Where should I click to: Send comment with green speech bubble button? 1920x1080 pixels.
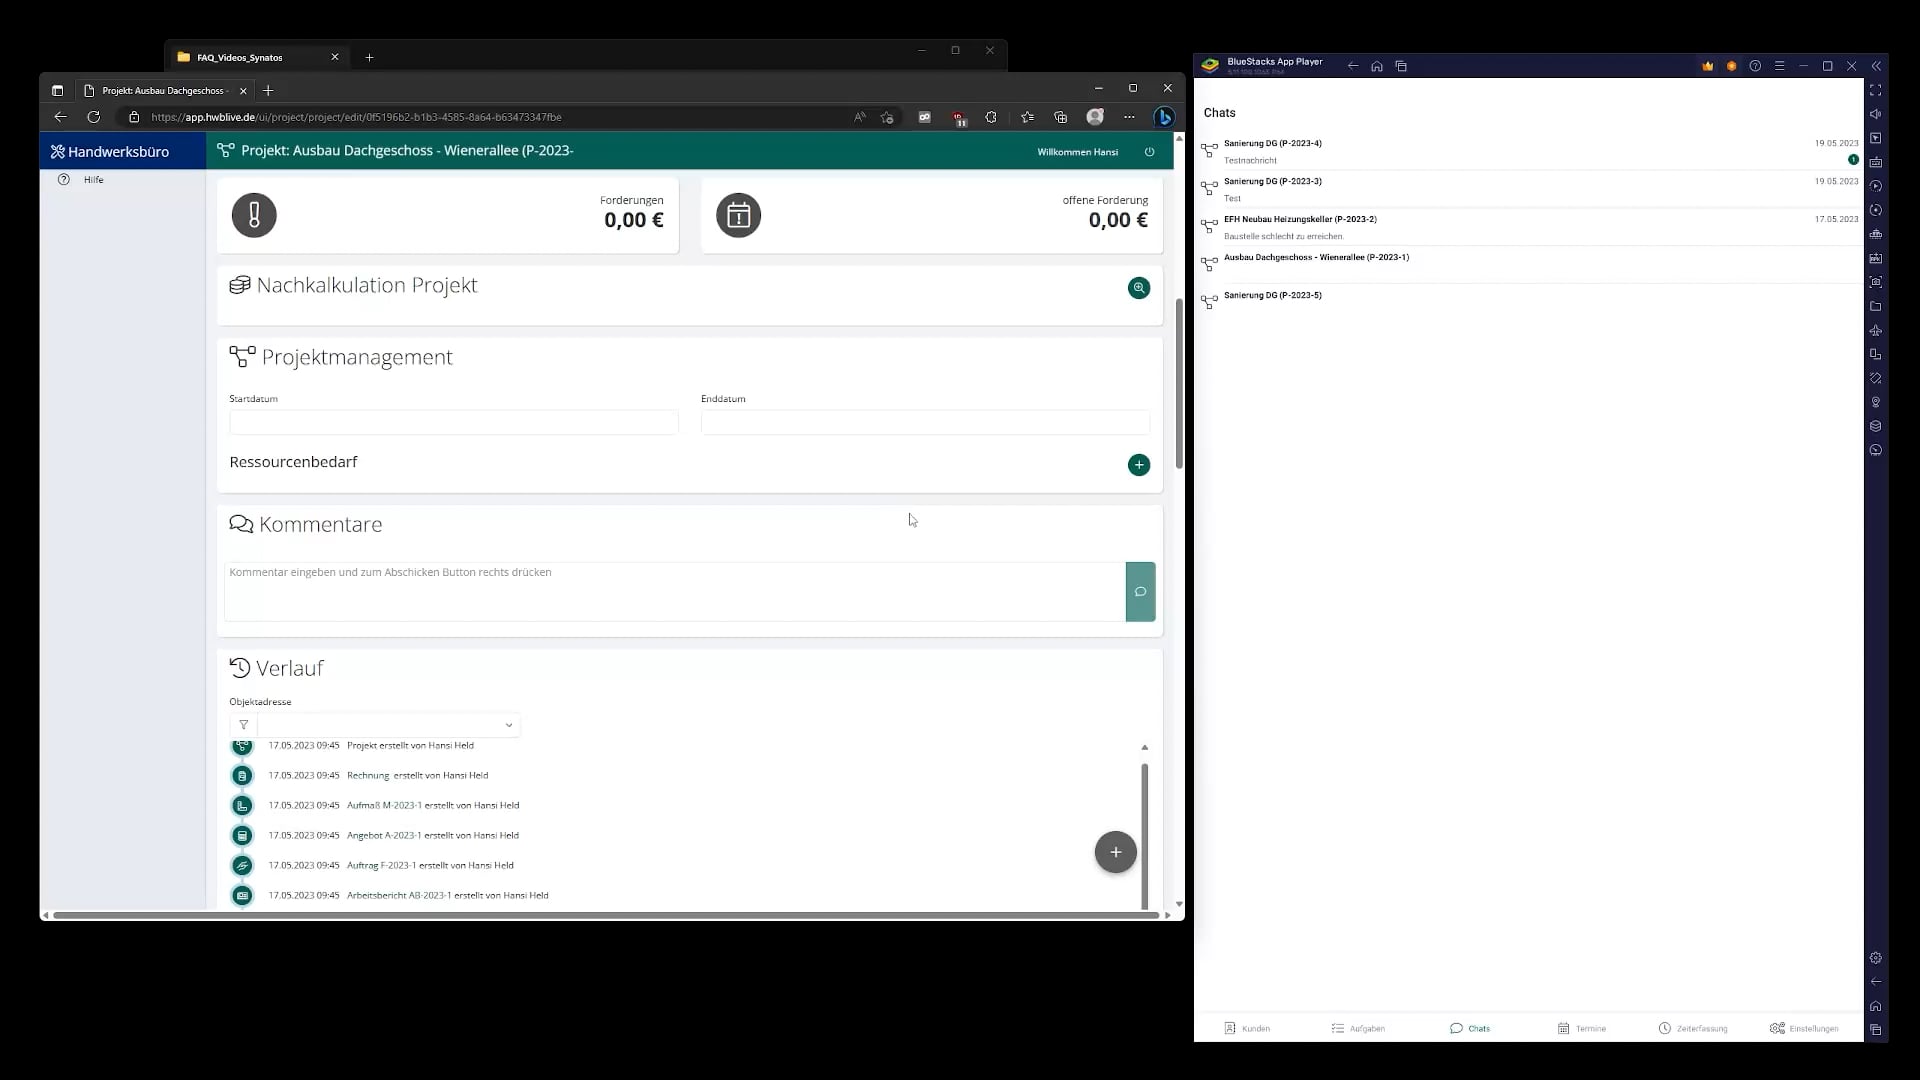coord(1140,592)
